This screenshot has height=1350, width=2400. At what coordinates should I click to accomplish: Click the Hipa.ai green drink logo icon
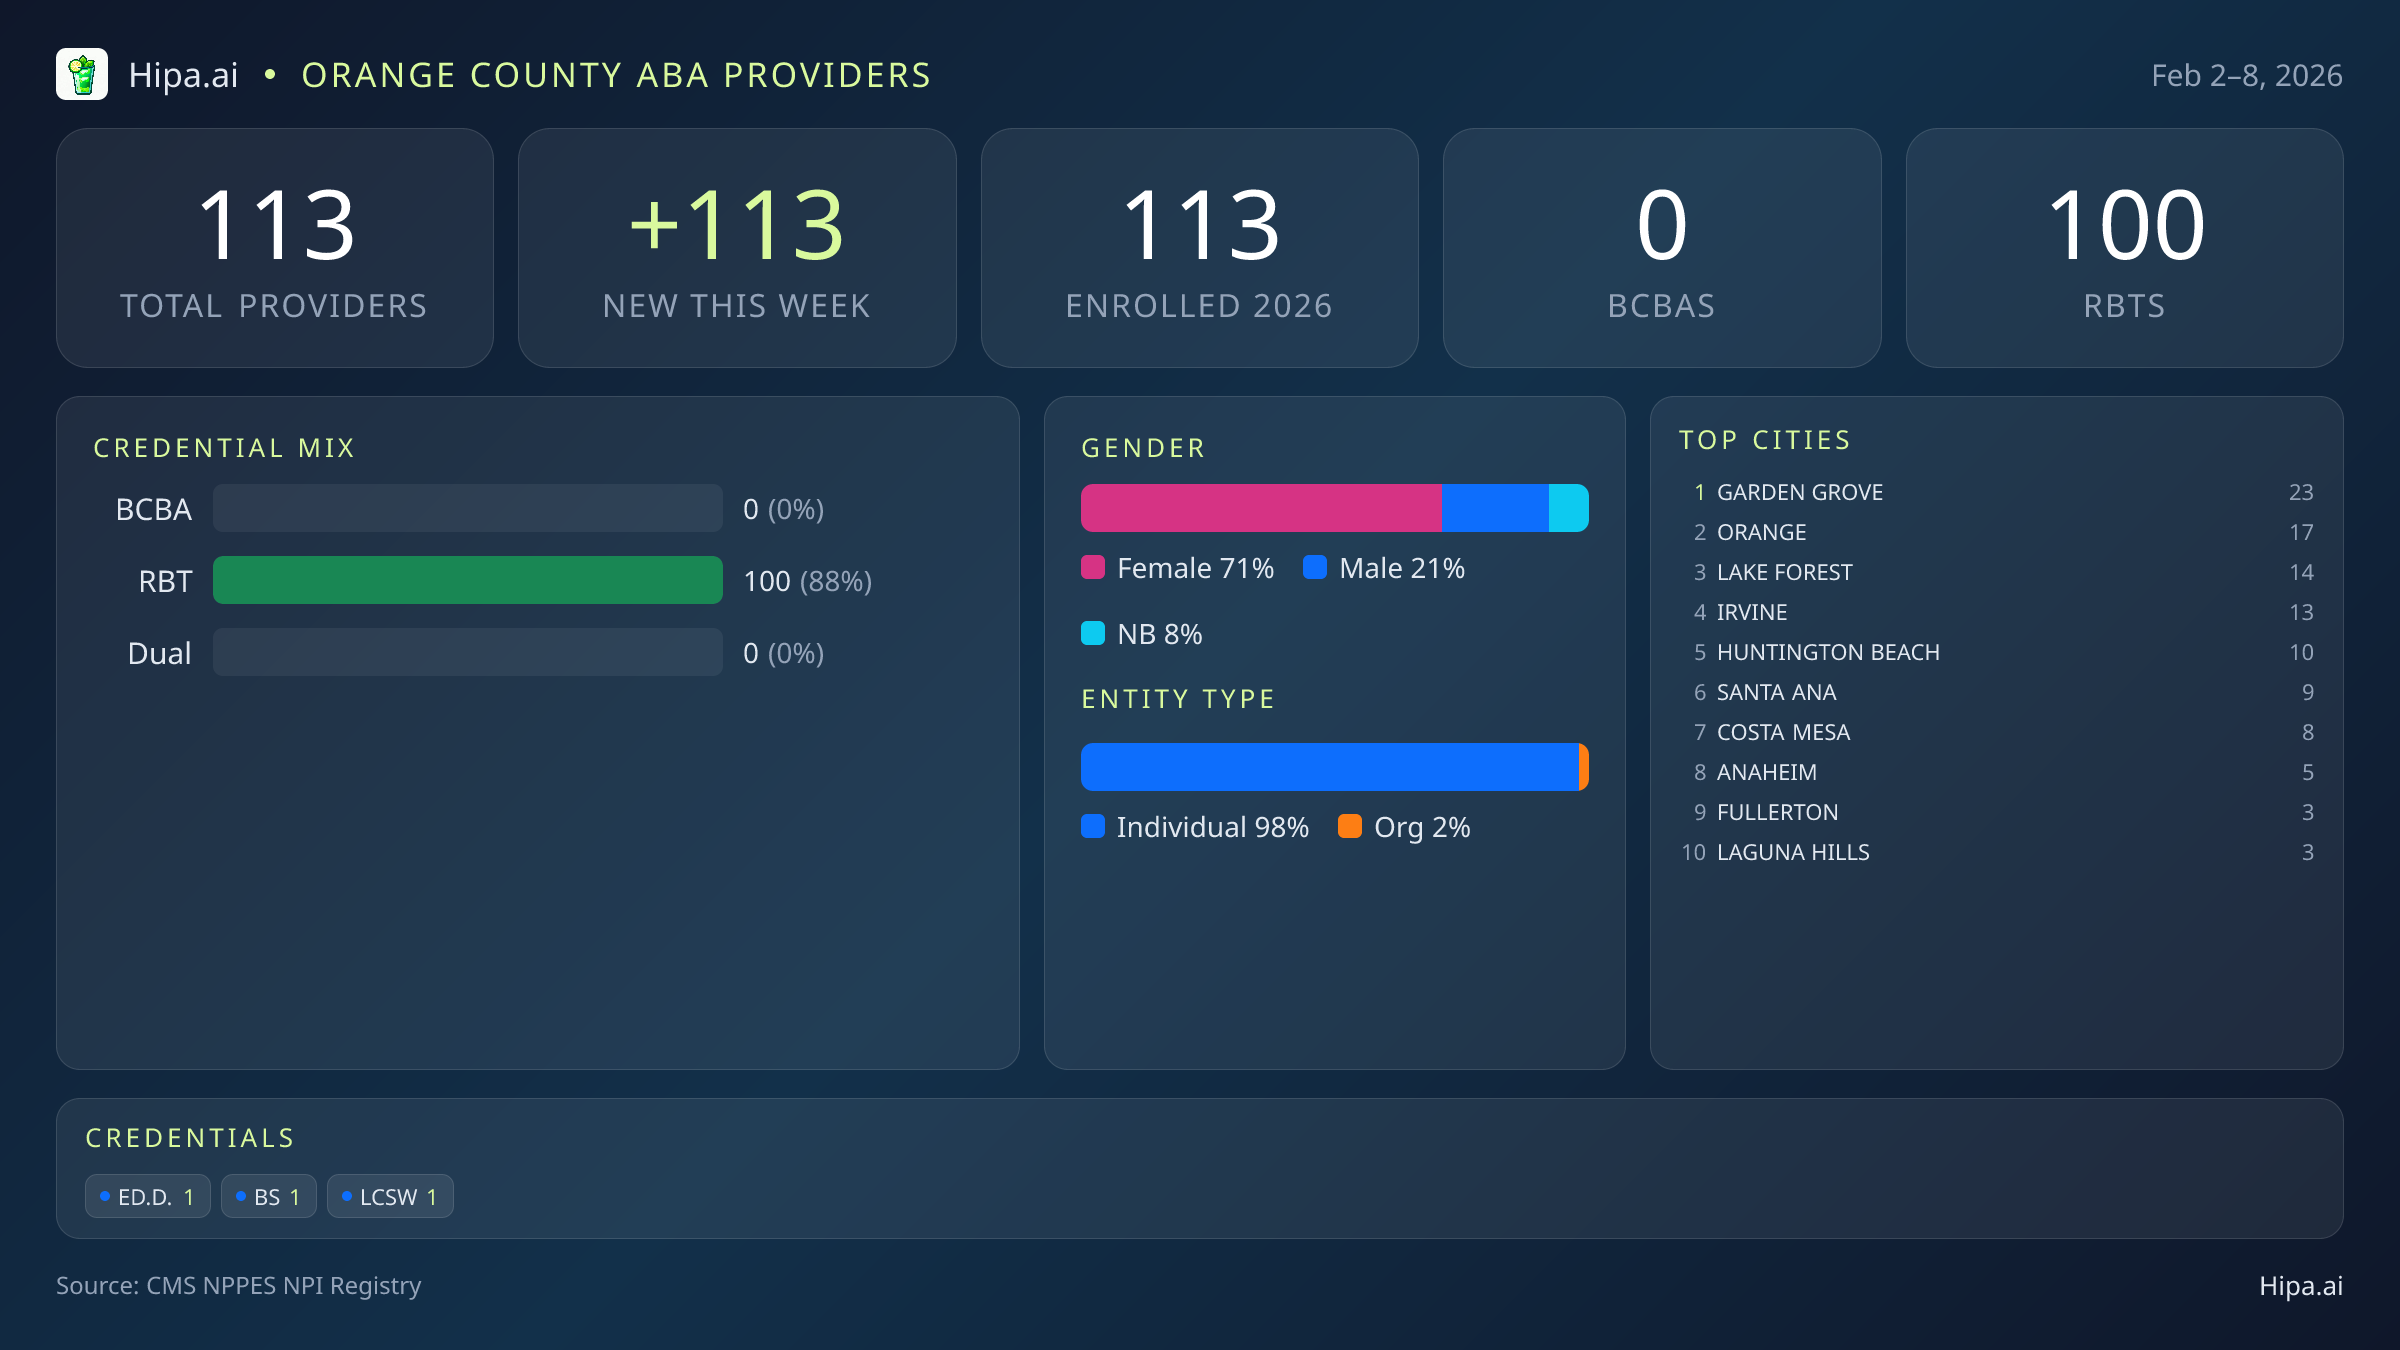pos(83,74)
